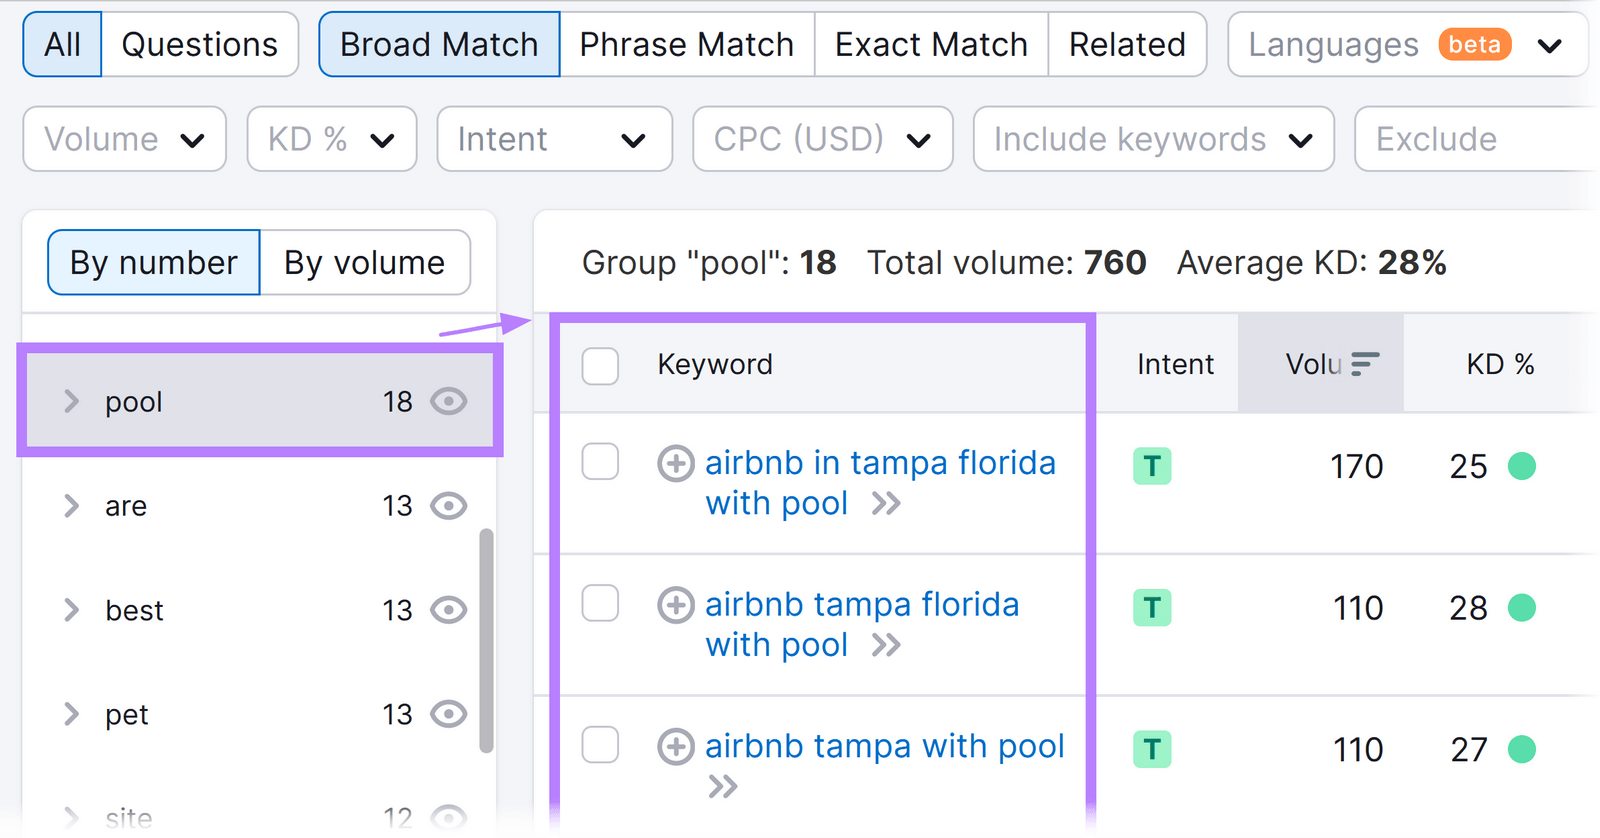Add 'airbnb tampa with pool' via plus icon
The width and height of the screenshot is (1600, 838).
[676, 747]
